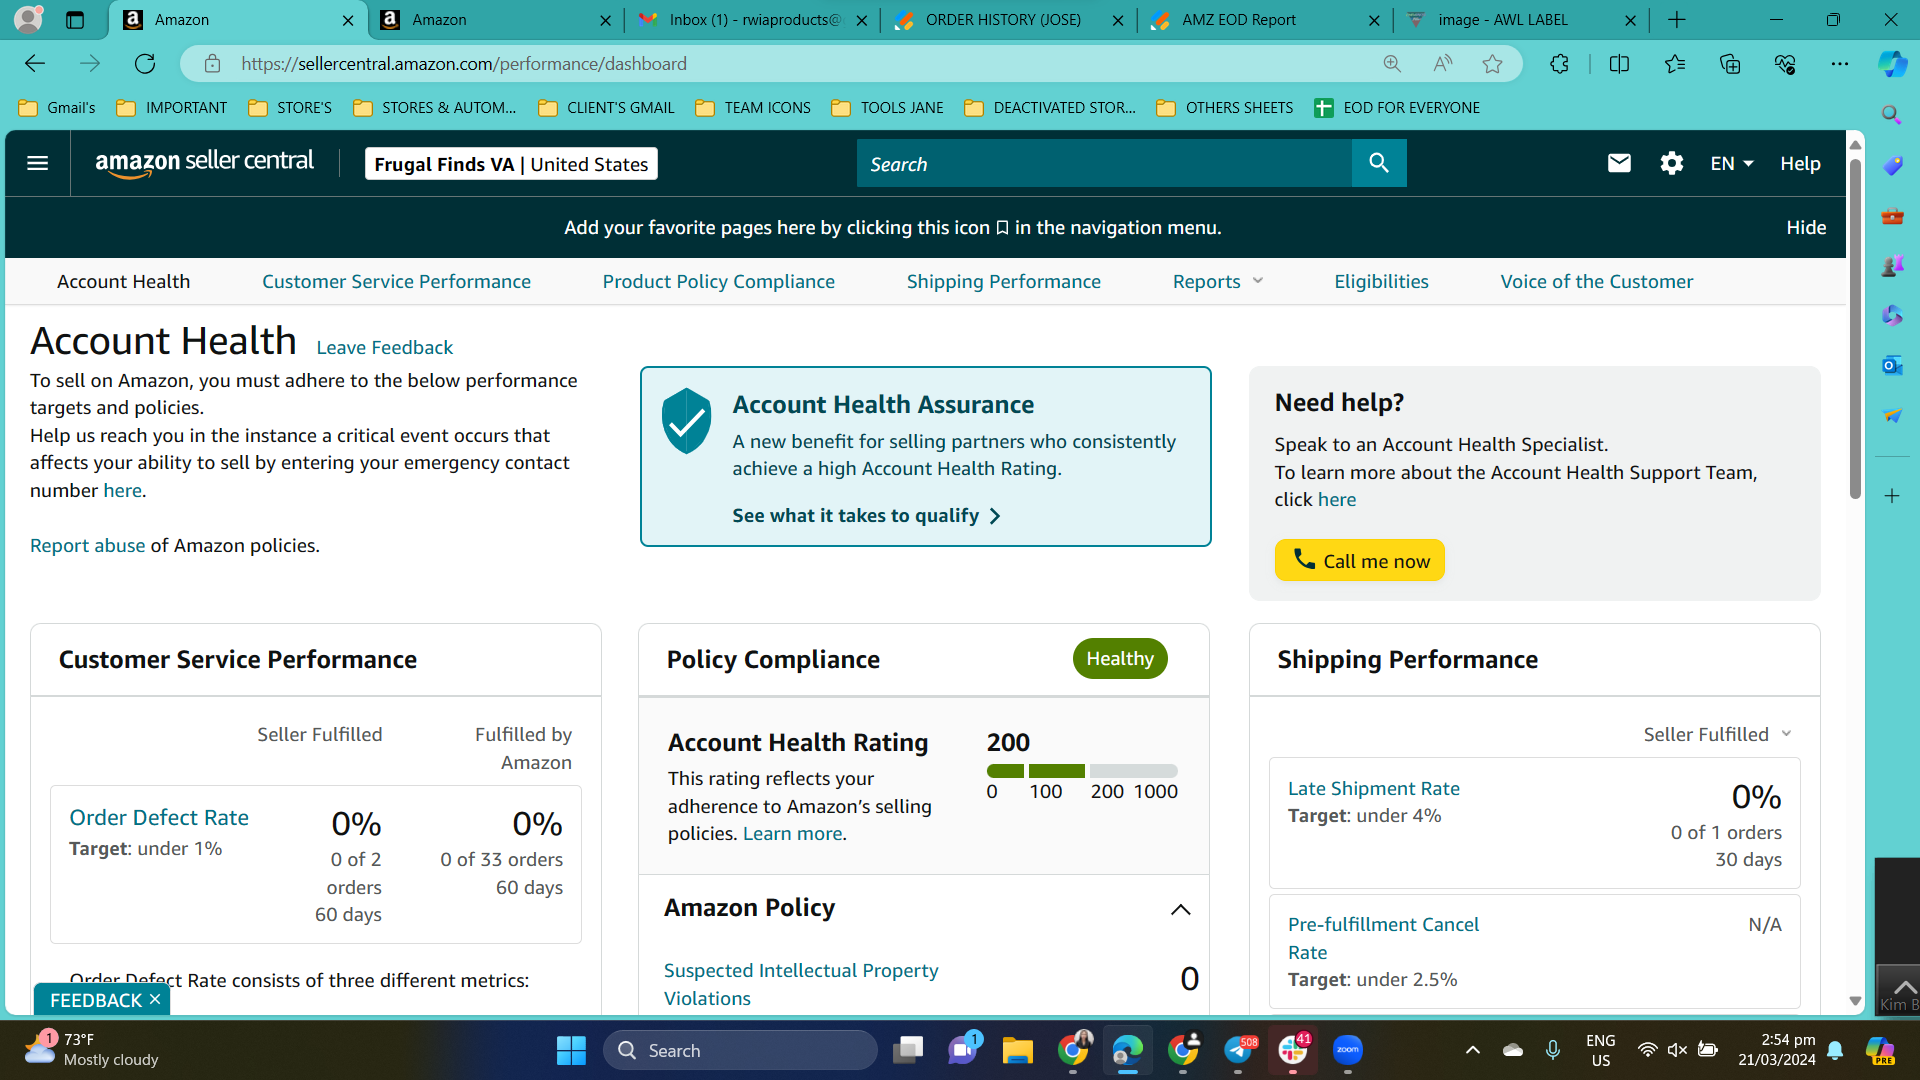
Task: Click the Seller Central Search input field
Action: point(1104,163)
